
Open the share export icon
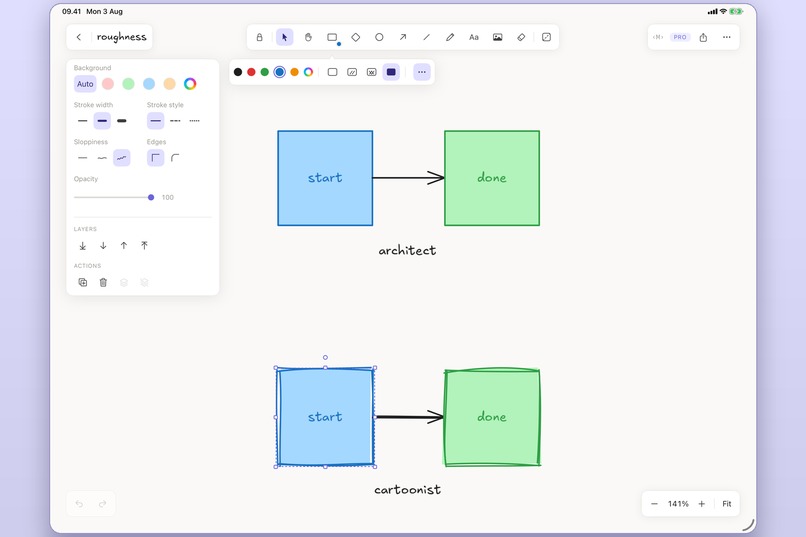[x=703, y=37]
